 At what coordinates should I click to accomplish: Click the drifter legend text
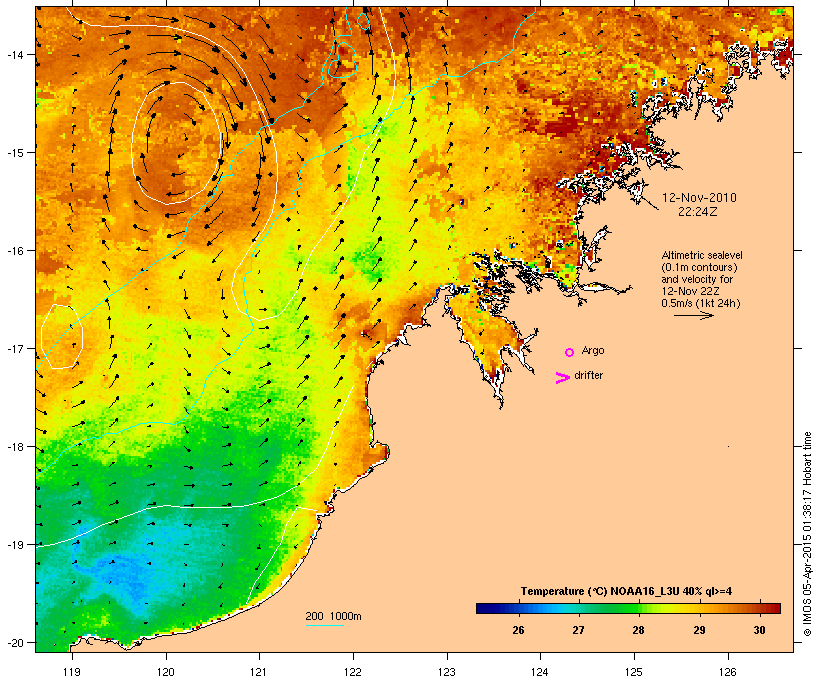pos(588,375)
